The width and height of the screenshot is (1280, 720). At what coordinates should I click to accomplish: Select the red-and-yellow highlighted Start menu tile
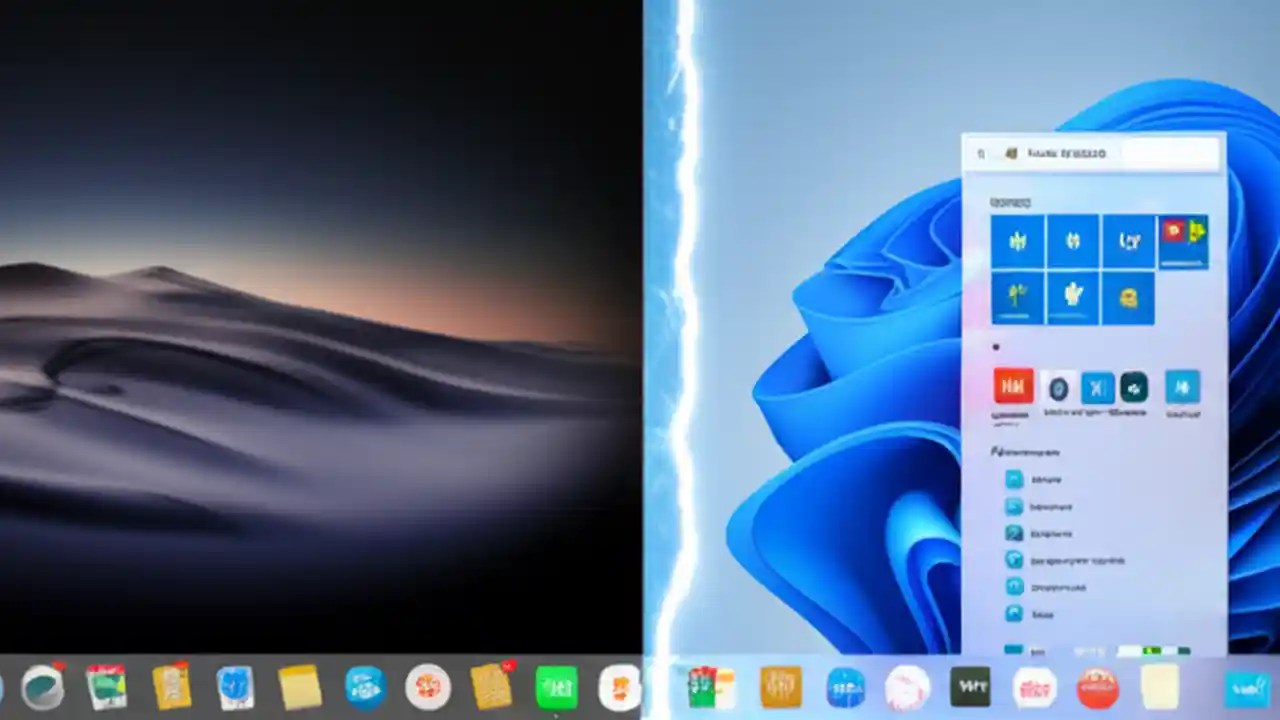tap(1183, 240)
